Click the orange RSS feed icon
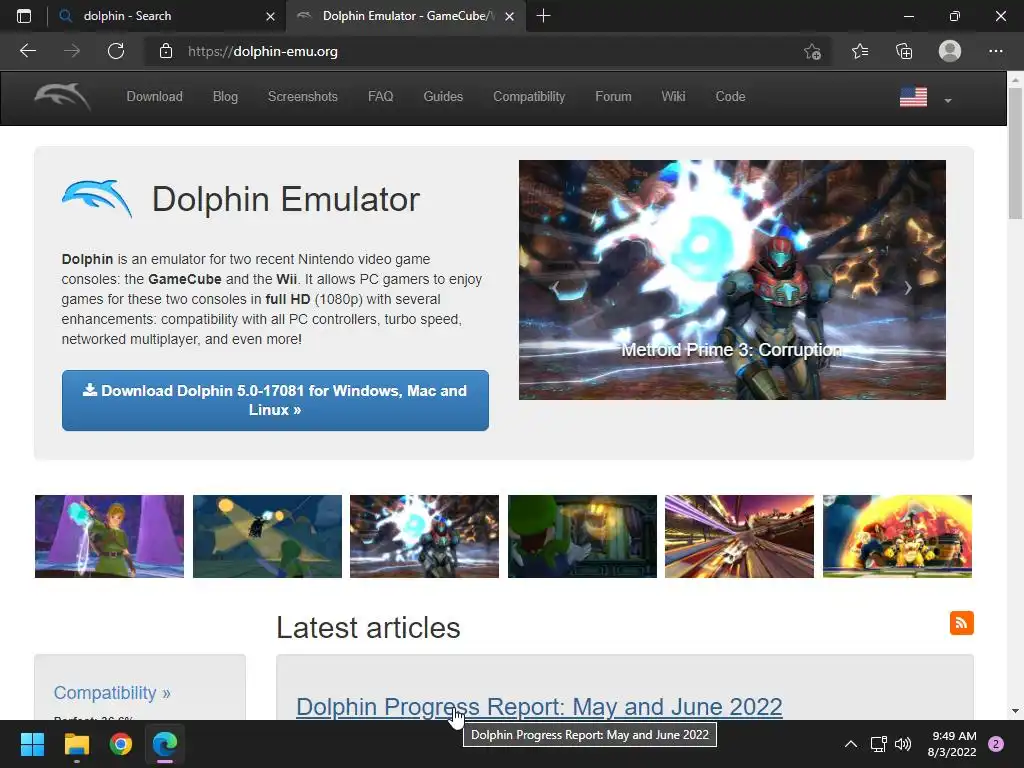 click(x=961, y=623)
